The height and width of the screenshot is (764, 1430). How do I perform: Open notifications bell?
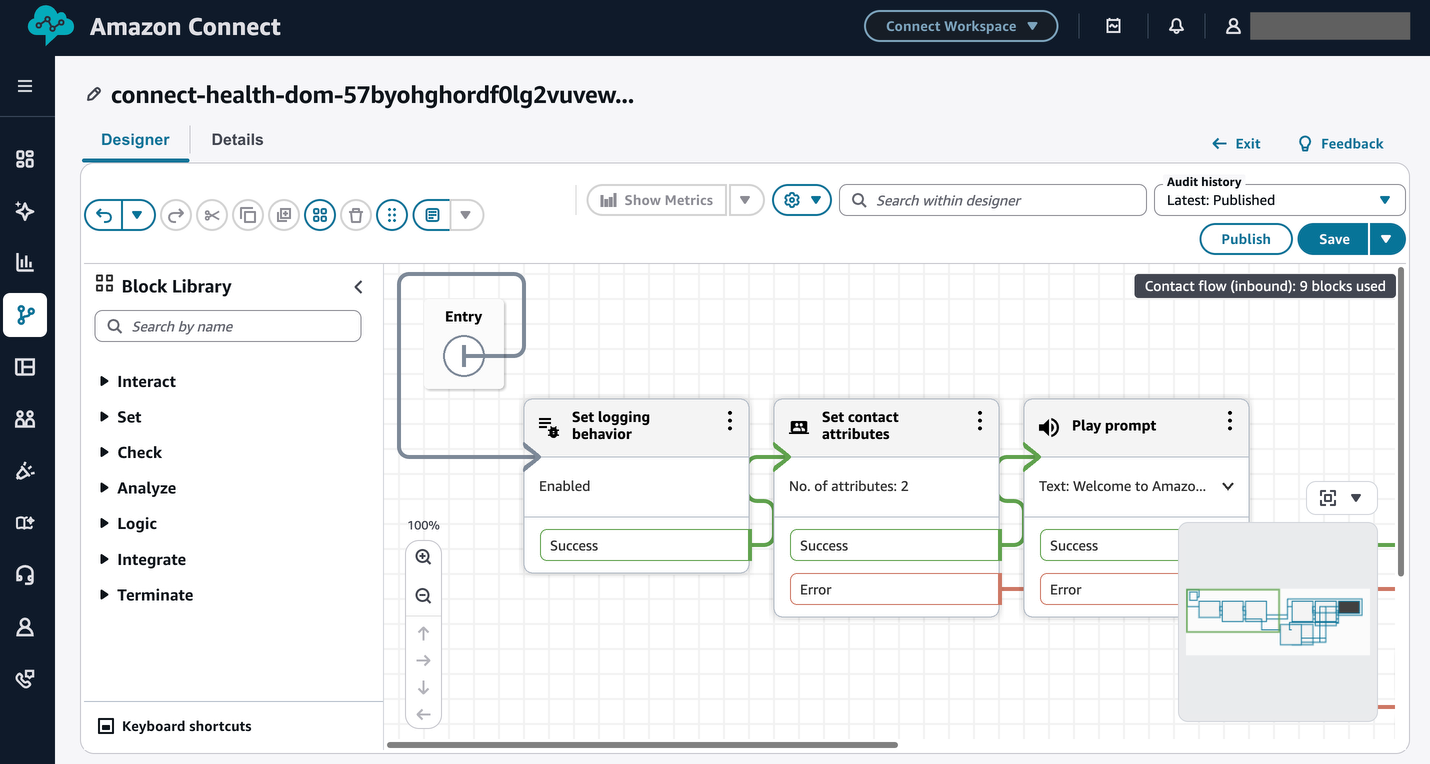(1176, 27)
